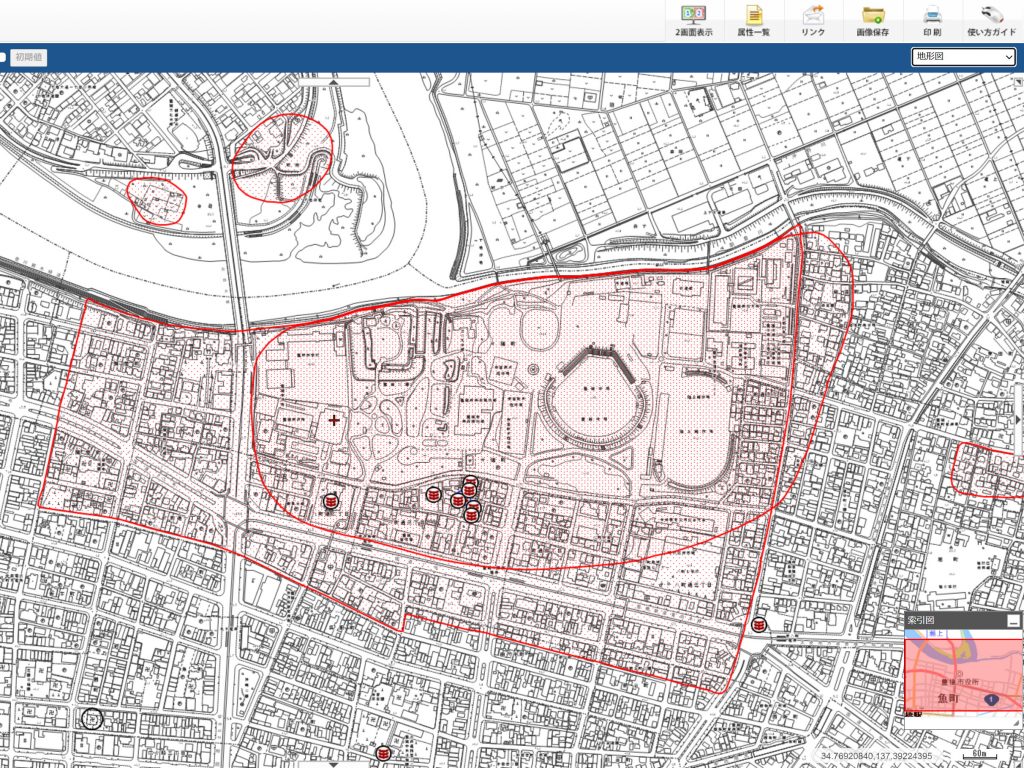Image resolution: width=1024 pixels, height=768 pixels.
Task: Expand the side panel handle on the right edge
Action: click(1019, 419)
